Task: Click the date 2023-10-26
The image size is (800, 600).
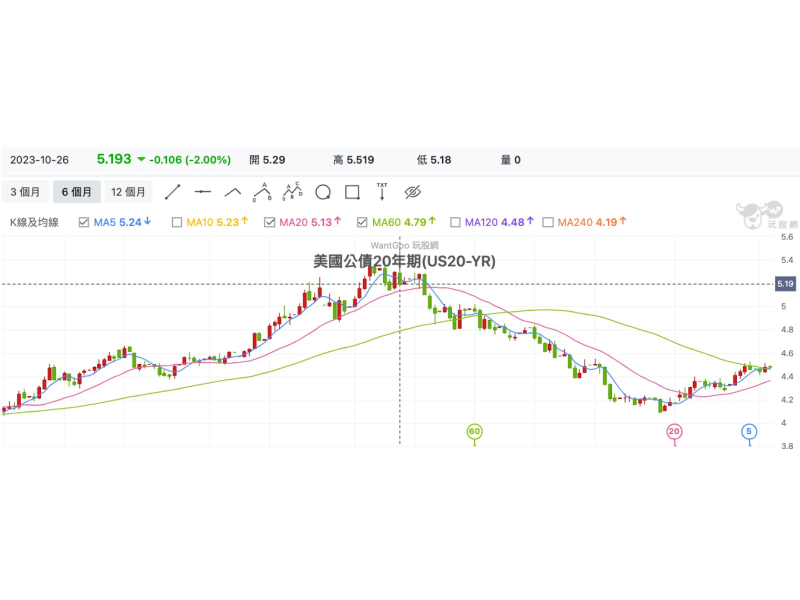Action: click(39, 160)
